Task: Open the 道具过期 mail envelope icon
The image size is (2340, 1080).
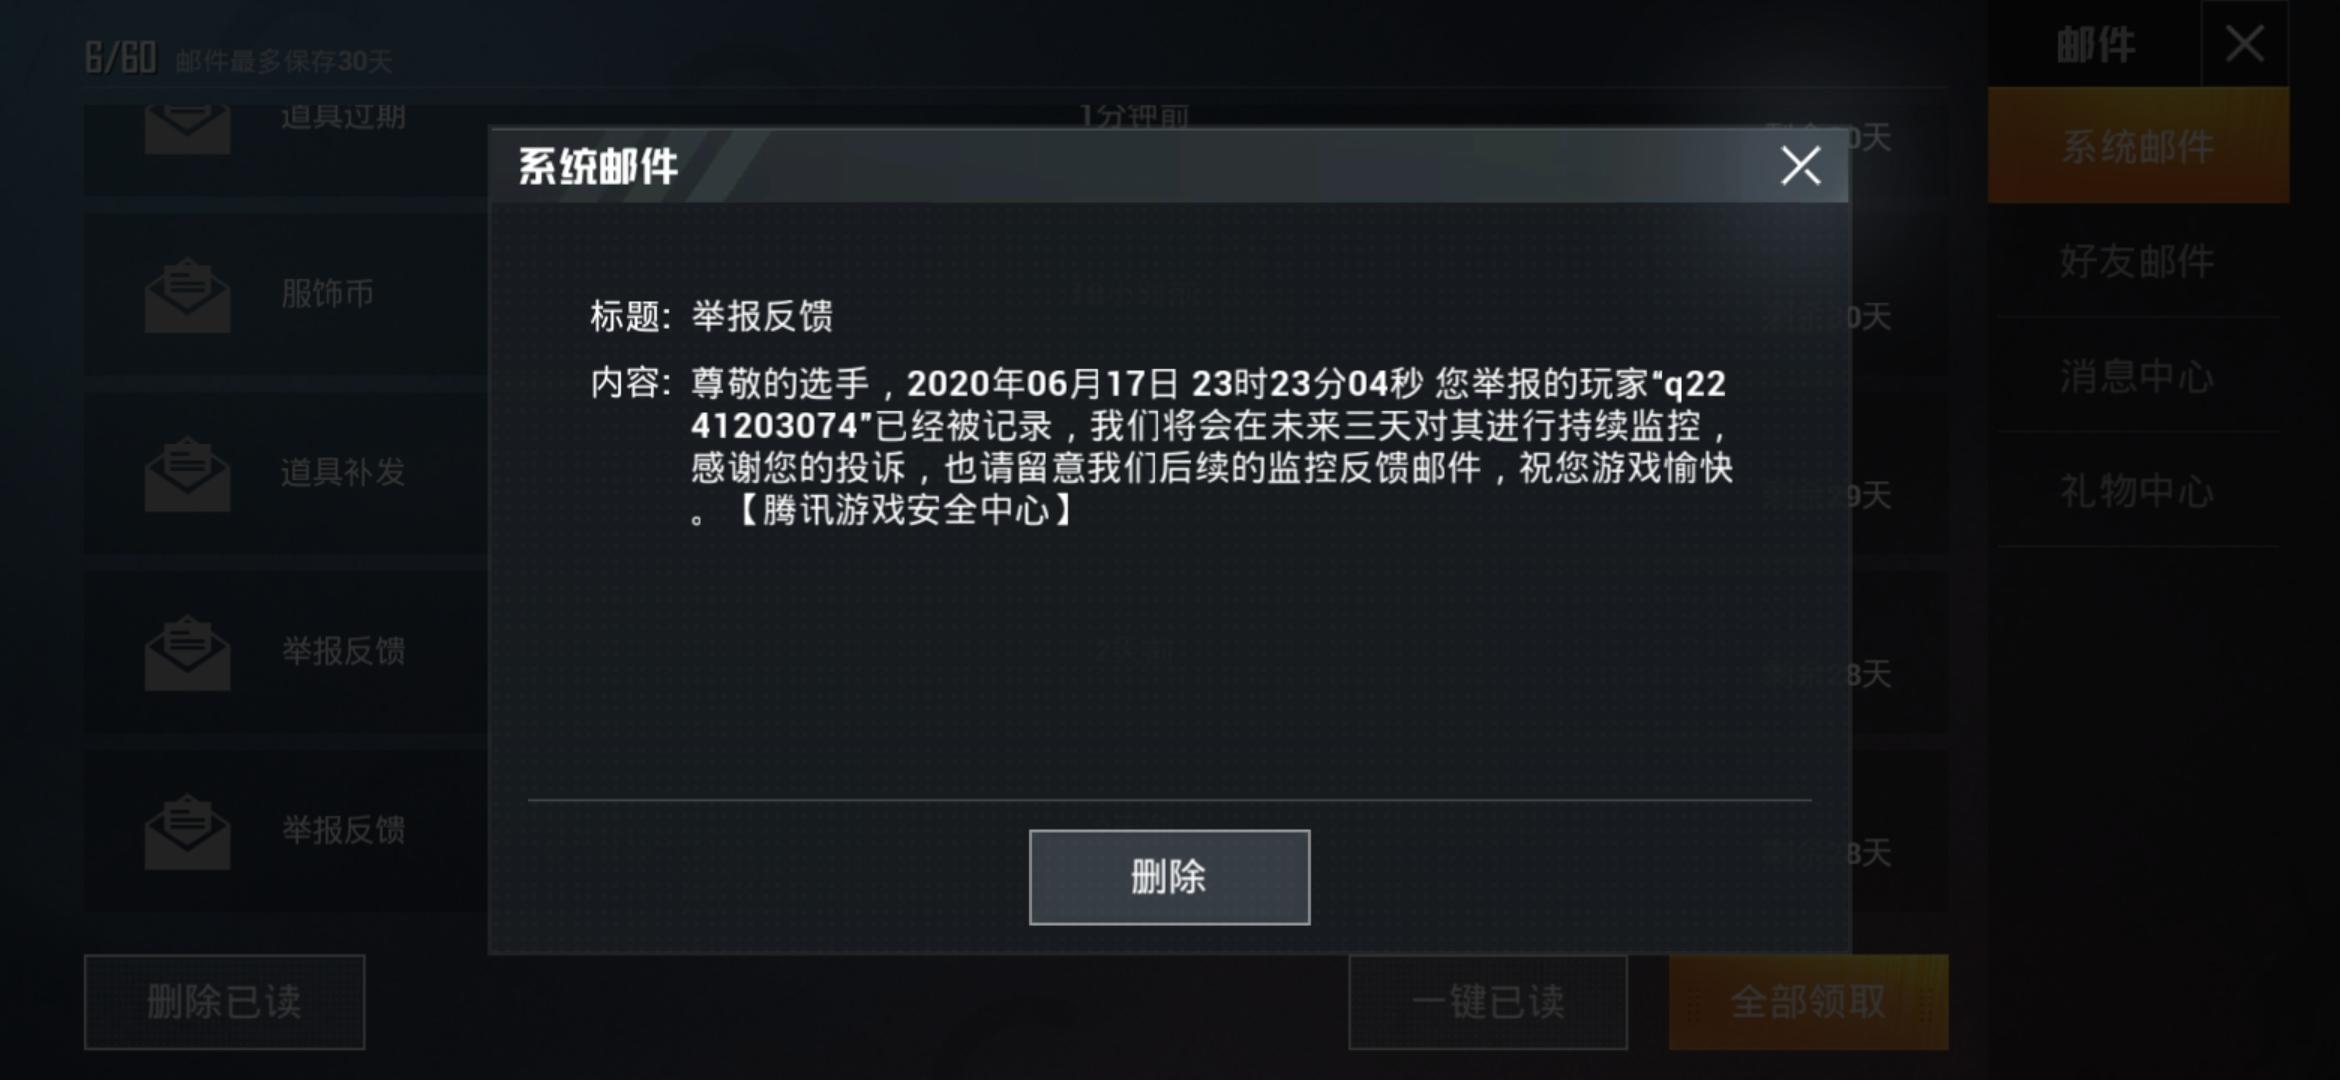Action: [x=187, y=128]
